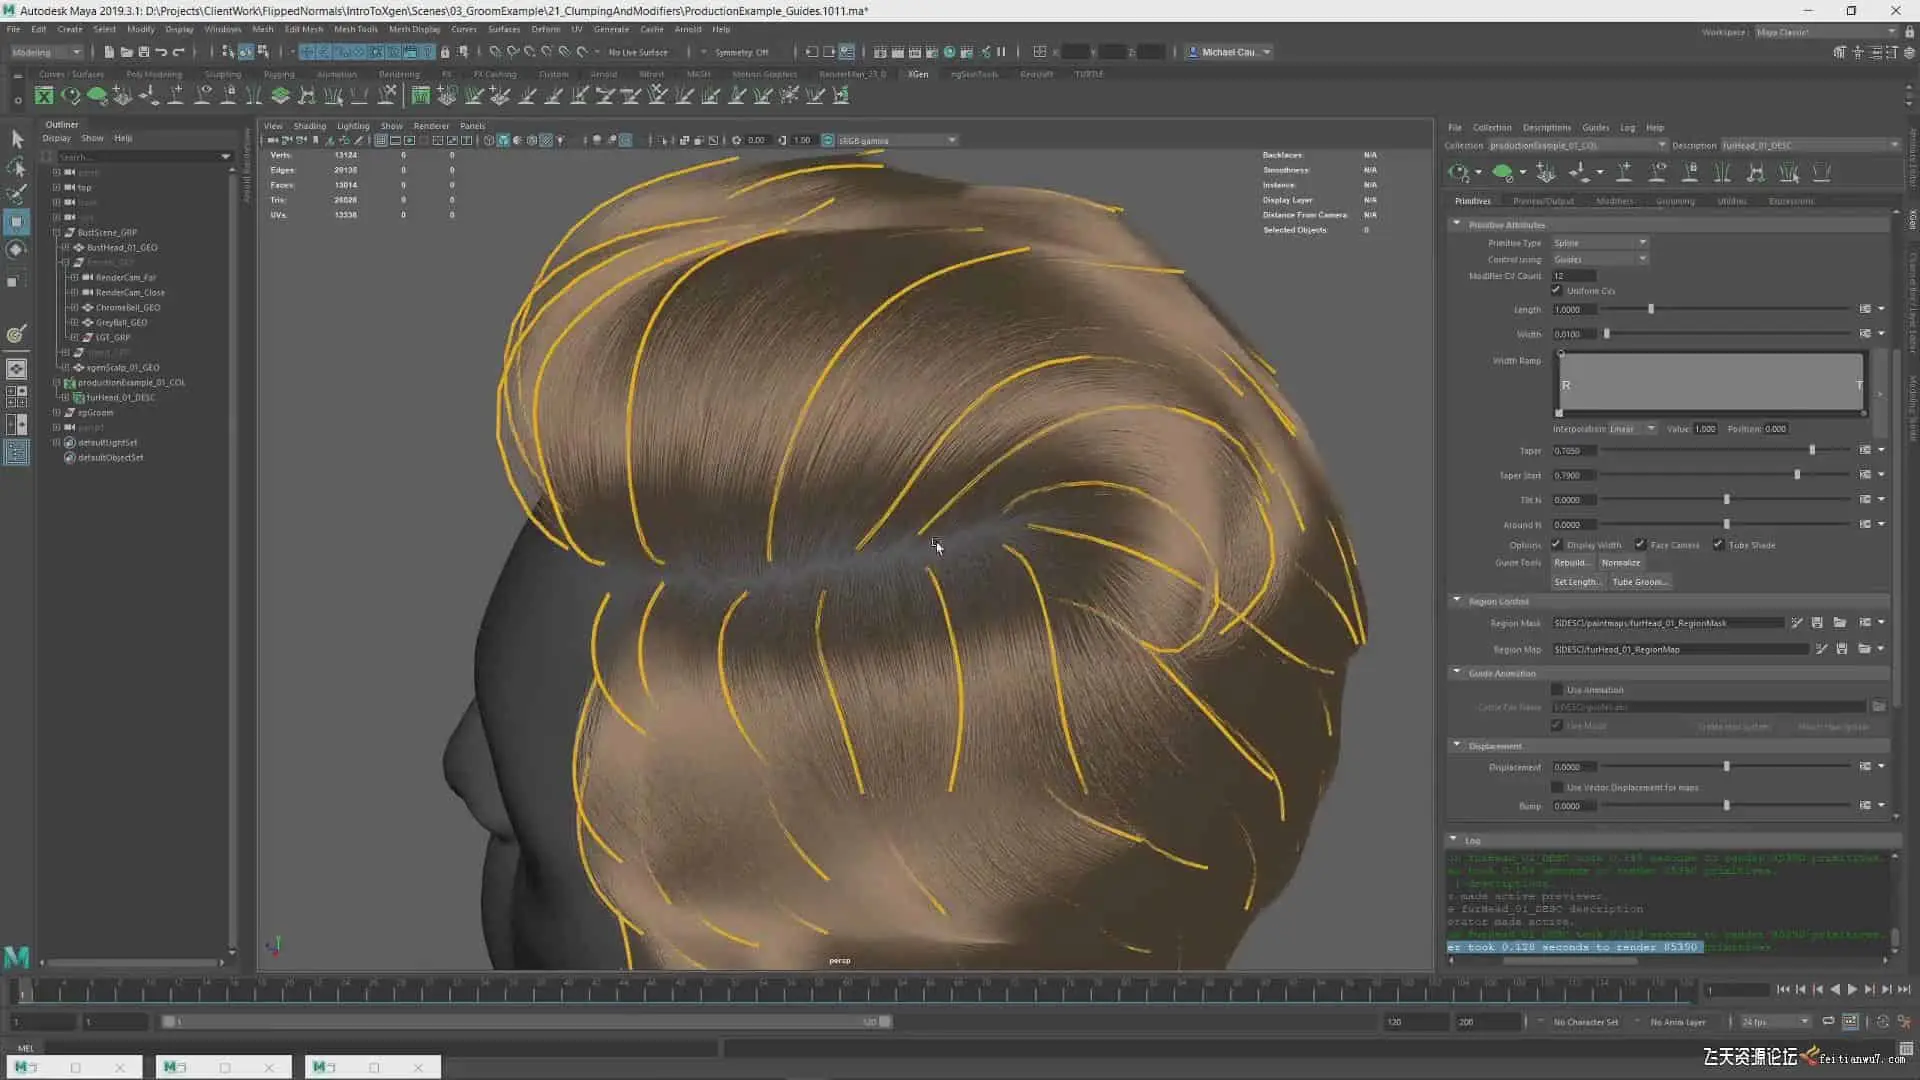Image resolution: width=1920 pixels, height=1080 pixels.
Task: Toggle the Face Camera checkbox
Action: pyautogui.click(x=1640, y=545)
